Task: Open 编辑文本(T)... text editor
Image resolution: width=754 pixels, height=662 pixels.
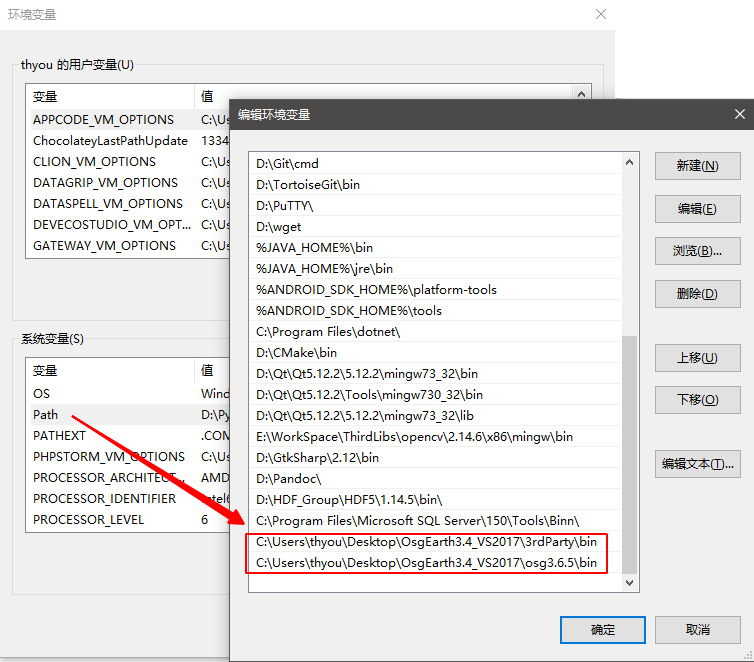Action: click(x=696, y=464)
